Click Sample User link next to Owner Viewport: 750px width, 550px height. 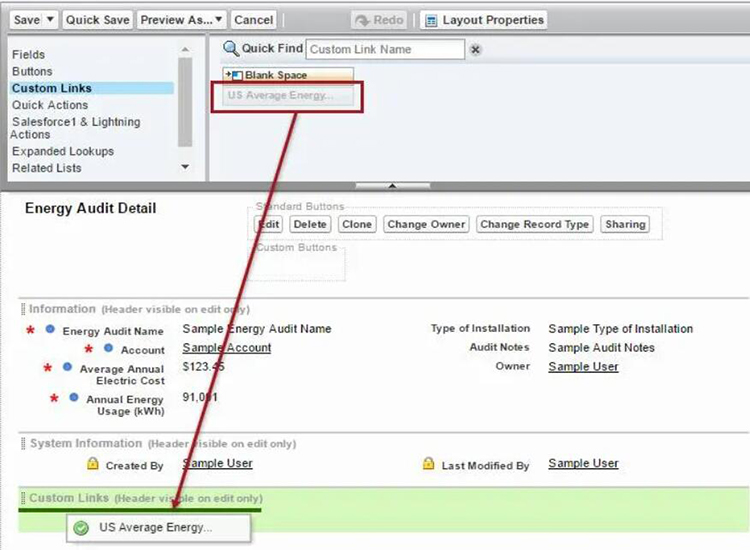pyautogui.click(x=583, y=366)
